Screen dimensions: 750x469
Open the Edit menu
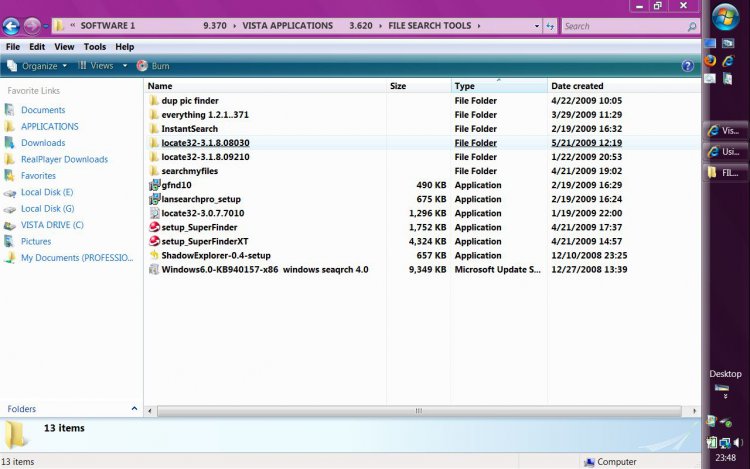[37, 47]
